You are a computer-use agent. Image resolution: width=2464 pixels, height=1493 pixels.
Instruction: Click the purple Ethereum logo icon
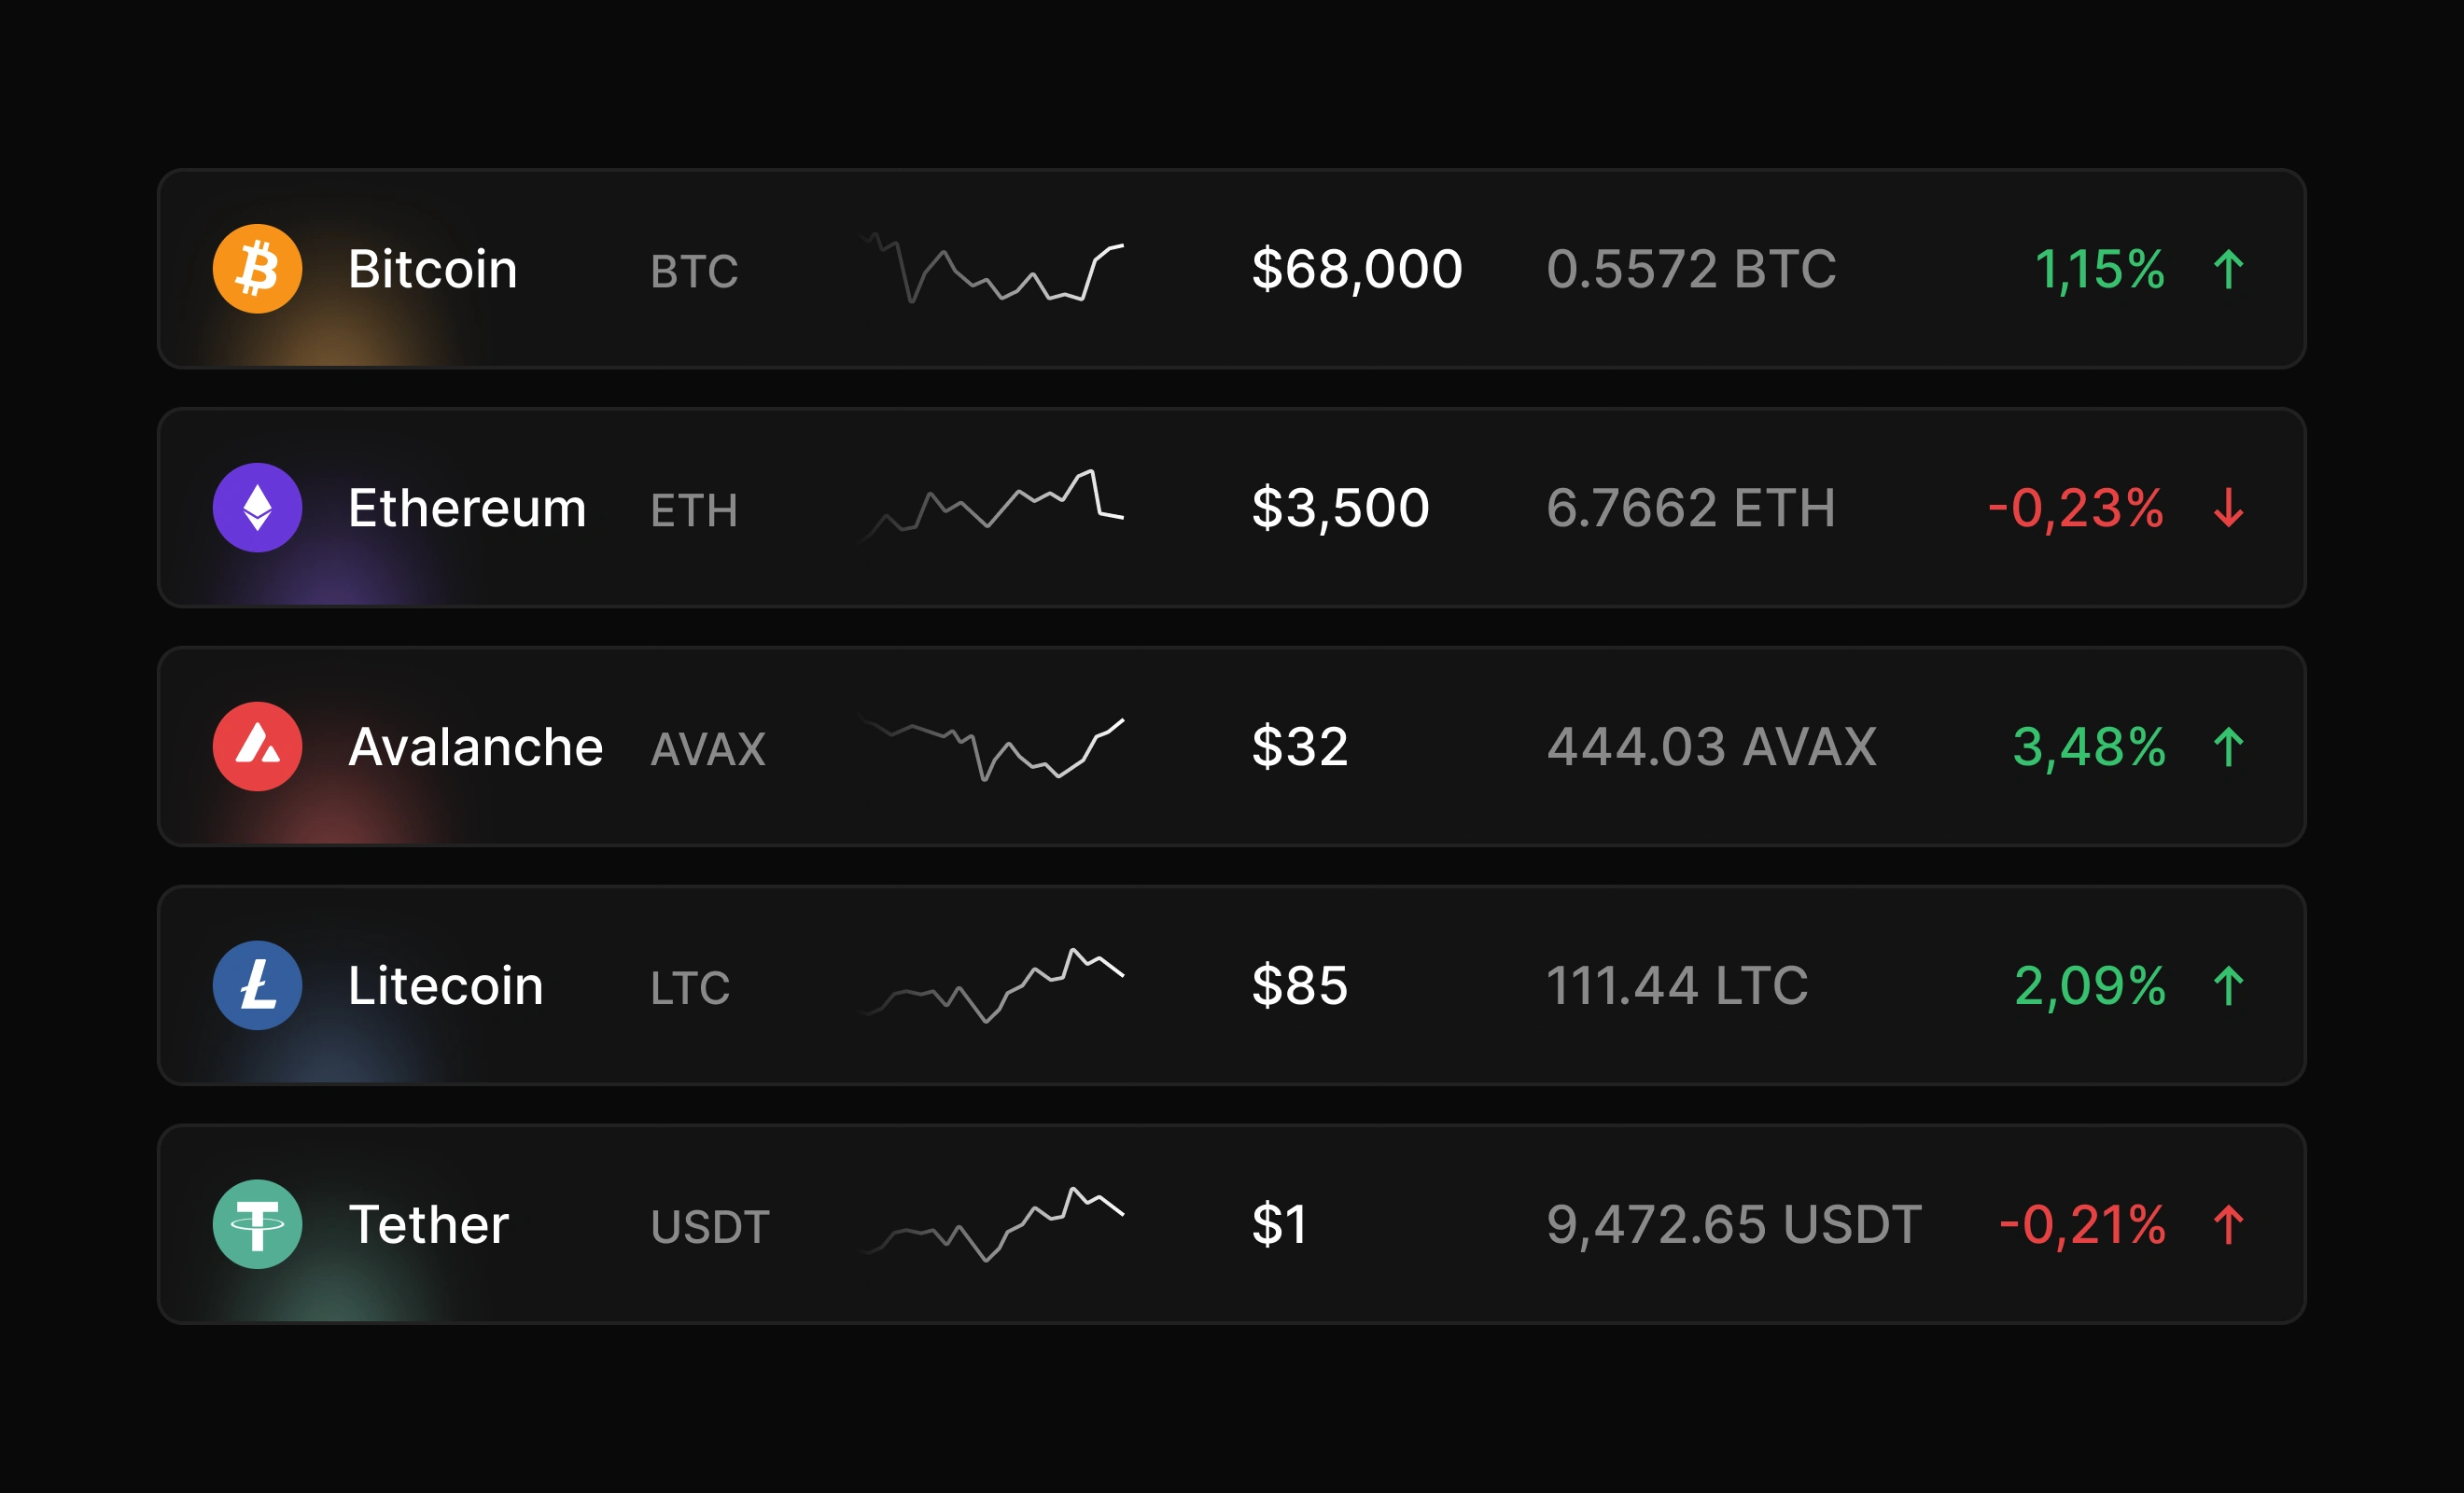pos(257,508)
